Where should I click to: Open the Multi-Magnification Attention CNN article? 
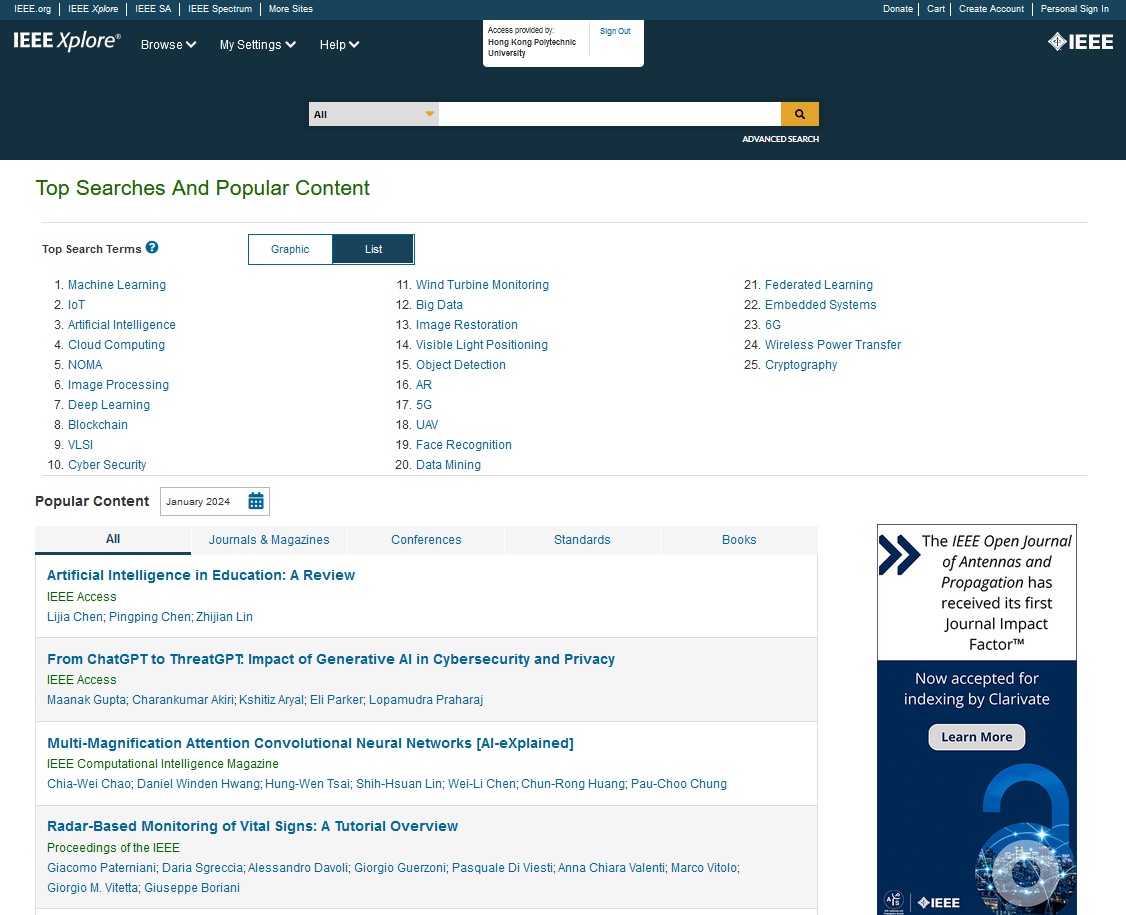[310, 743]
